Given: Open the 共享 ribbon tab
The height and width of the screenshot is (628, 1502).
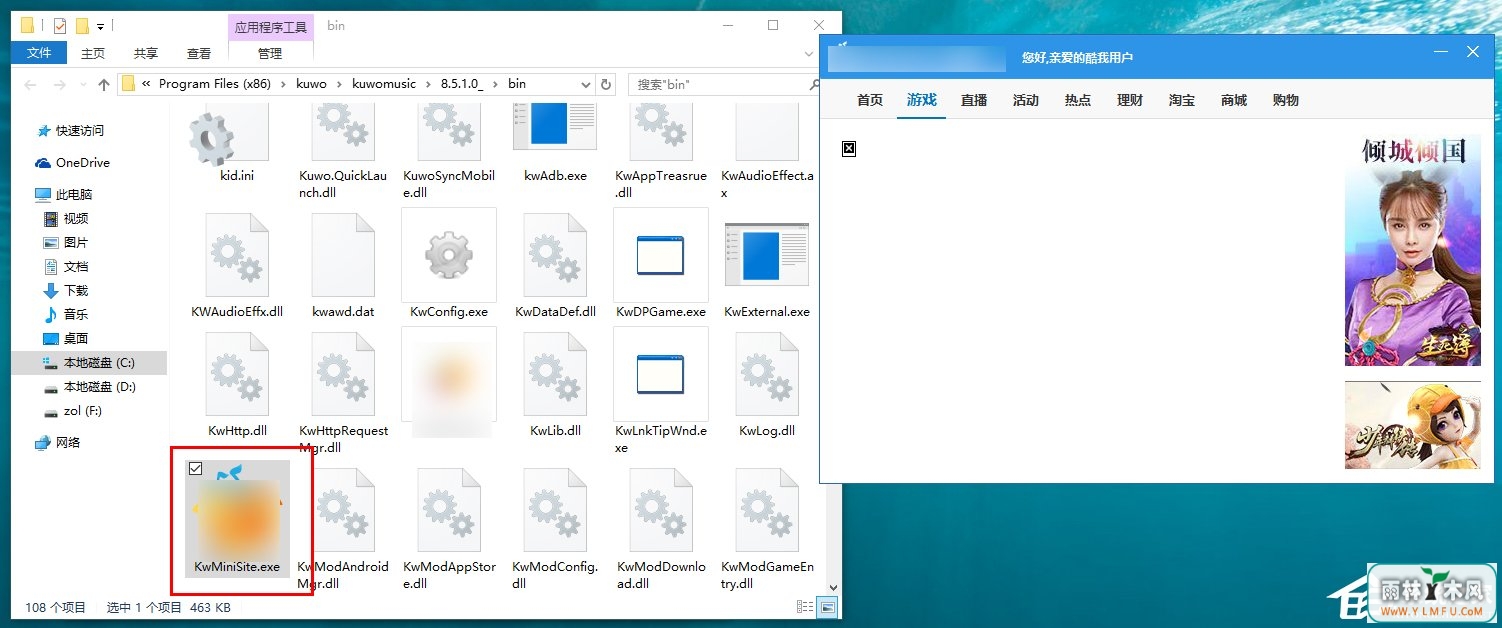Looking at the screenshot, I should point(146,54).
